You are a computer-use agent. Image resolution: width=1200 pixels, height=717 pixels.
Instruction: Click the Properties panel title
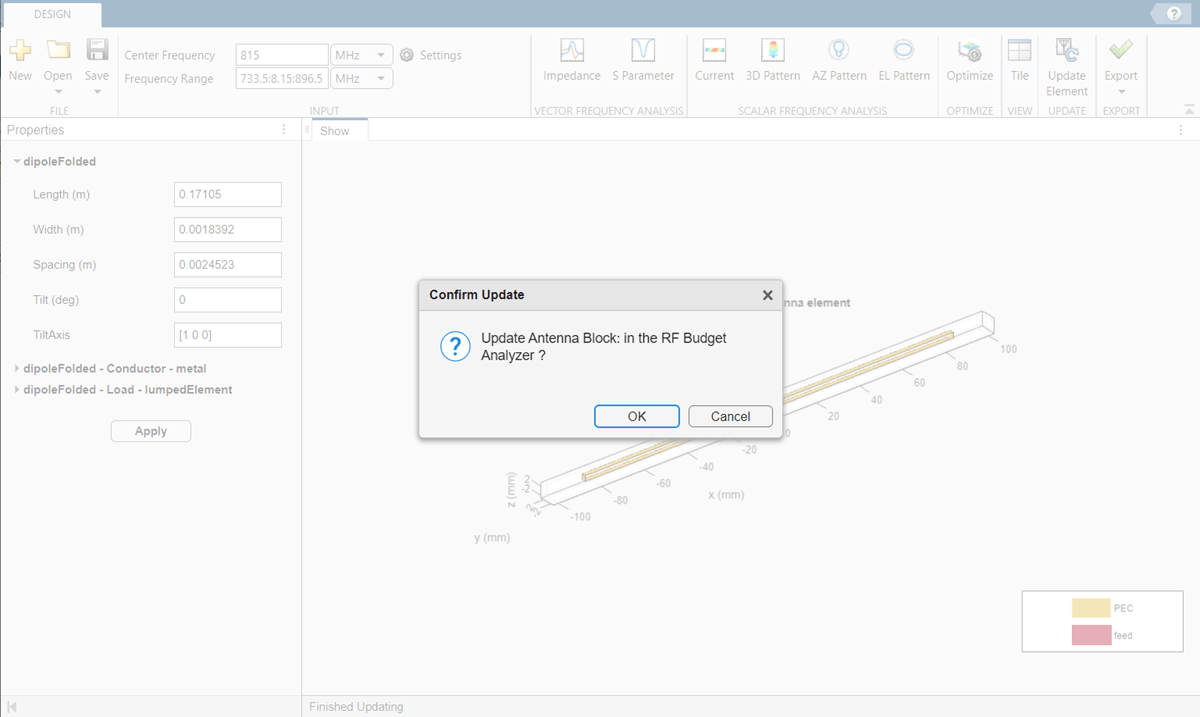click(35, 130)
